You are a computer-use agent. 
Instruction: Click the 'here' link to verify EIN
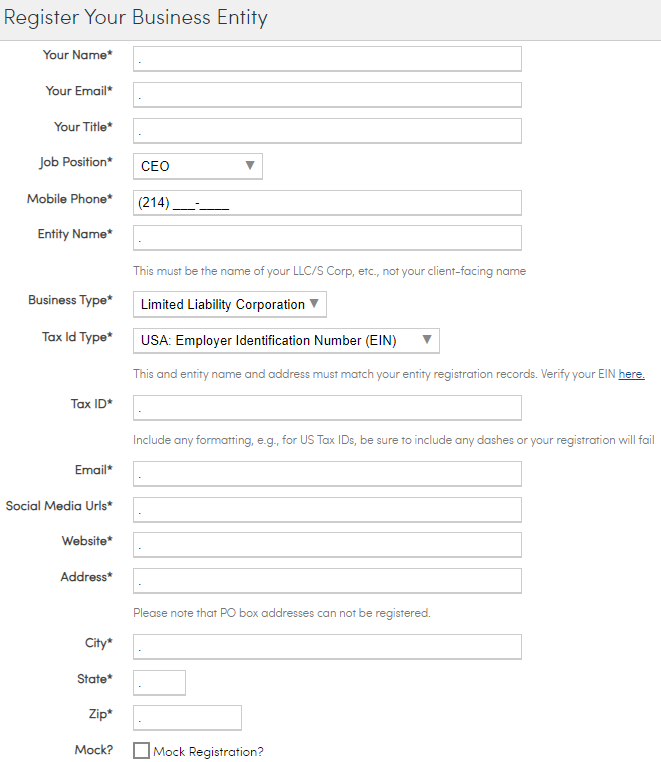point(631,374)
